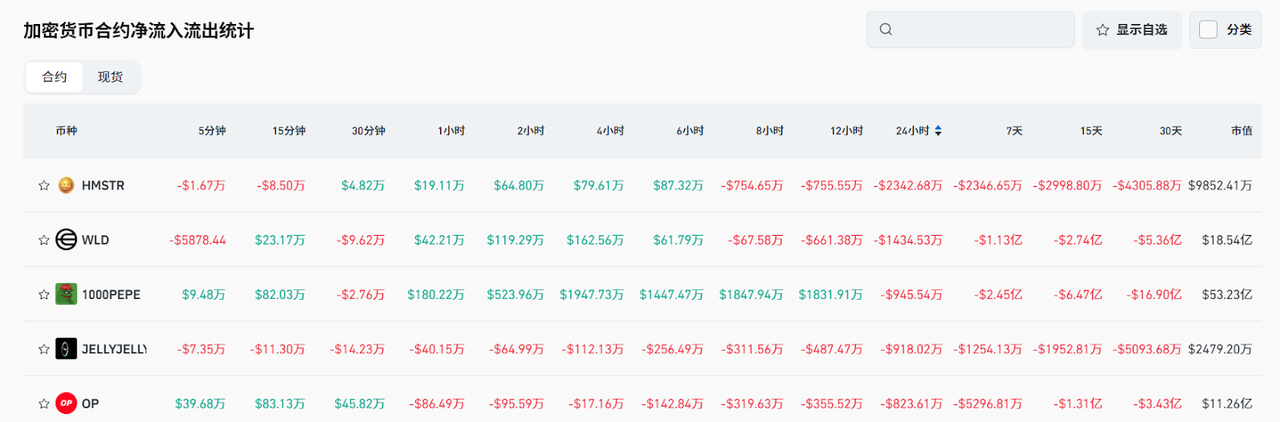
Task: Switch to the 现货 tab
Action: point(111,77)
